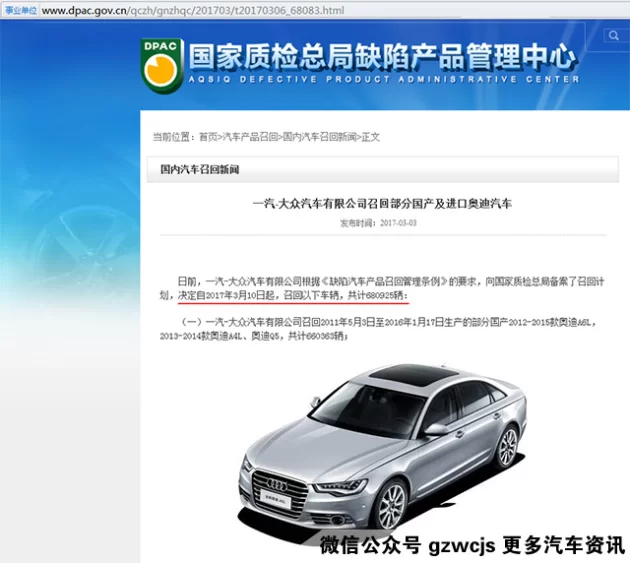The height and width of the screenshot is (563, 630).
Task: Click the 国家质检总局缺陷产品管理中心 site title
Action: click(x=383, y=55)
